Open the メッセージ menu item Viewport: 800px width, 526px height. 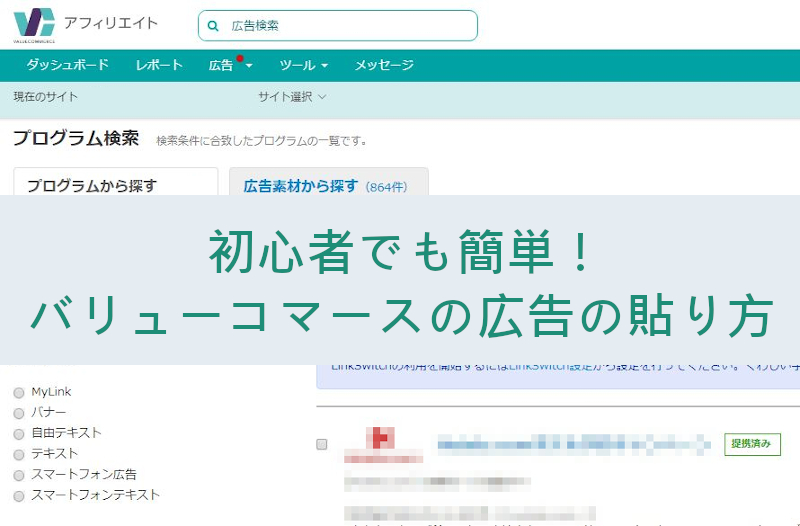point(384,65)
